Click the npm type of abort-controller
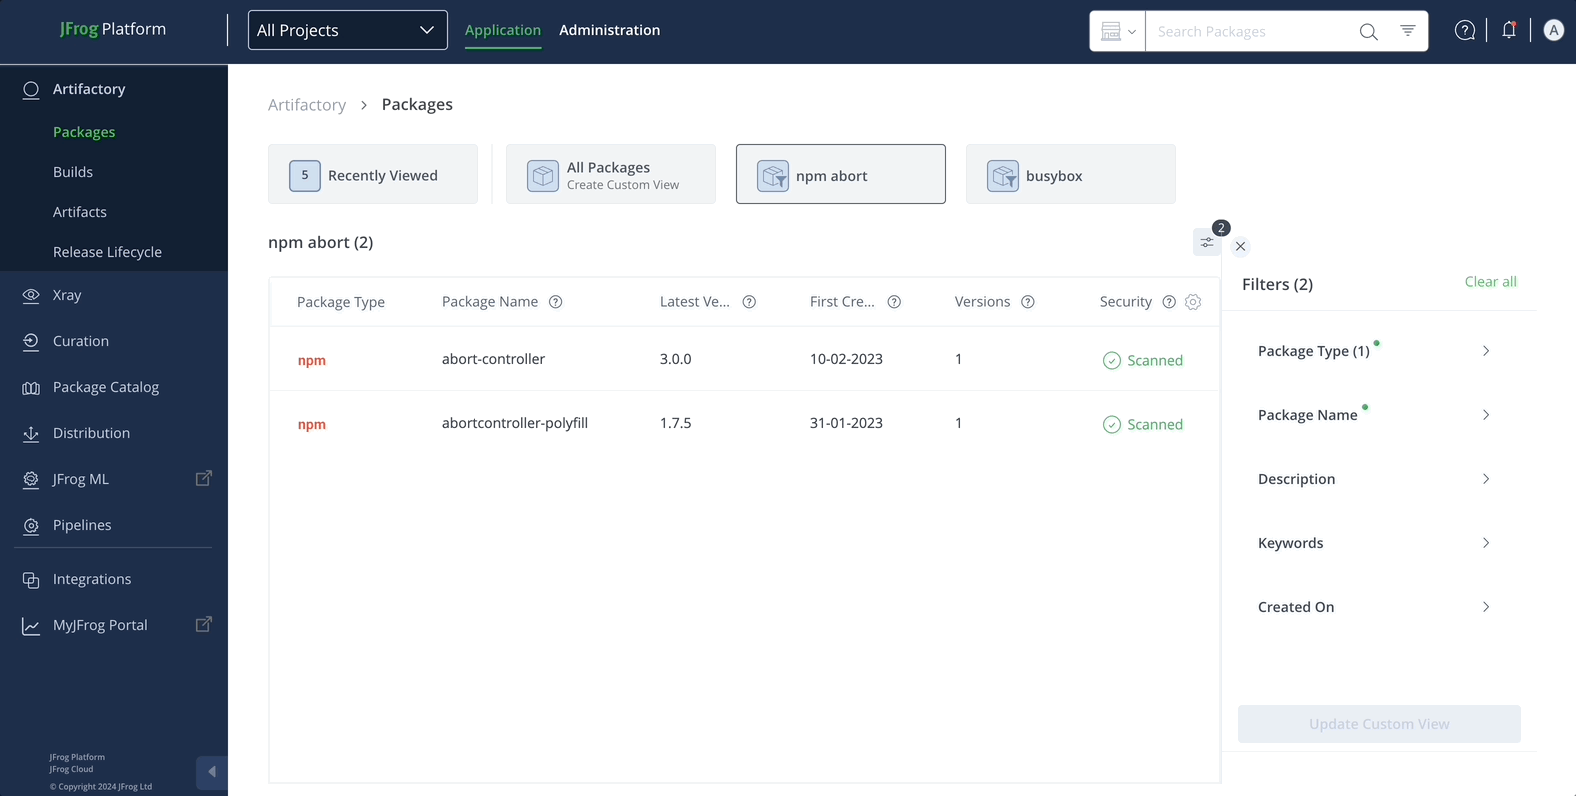Screen dimensions: 1576x796 click(312, 360)
